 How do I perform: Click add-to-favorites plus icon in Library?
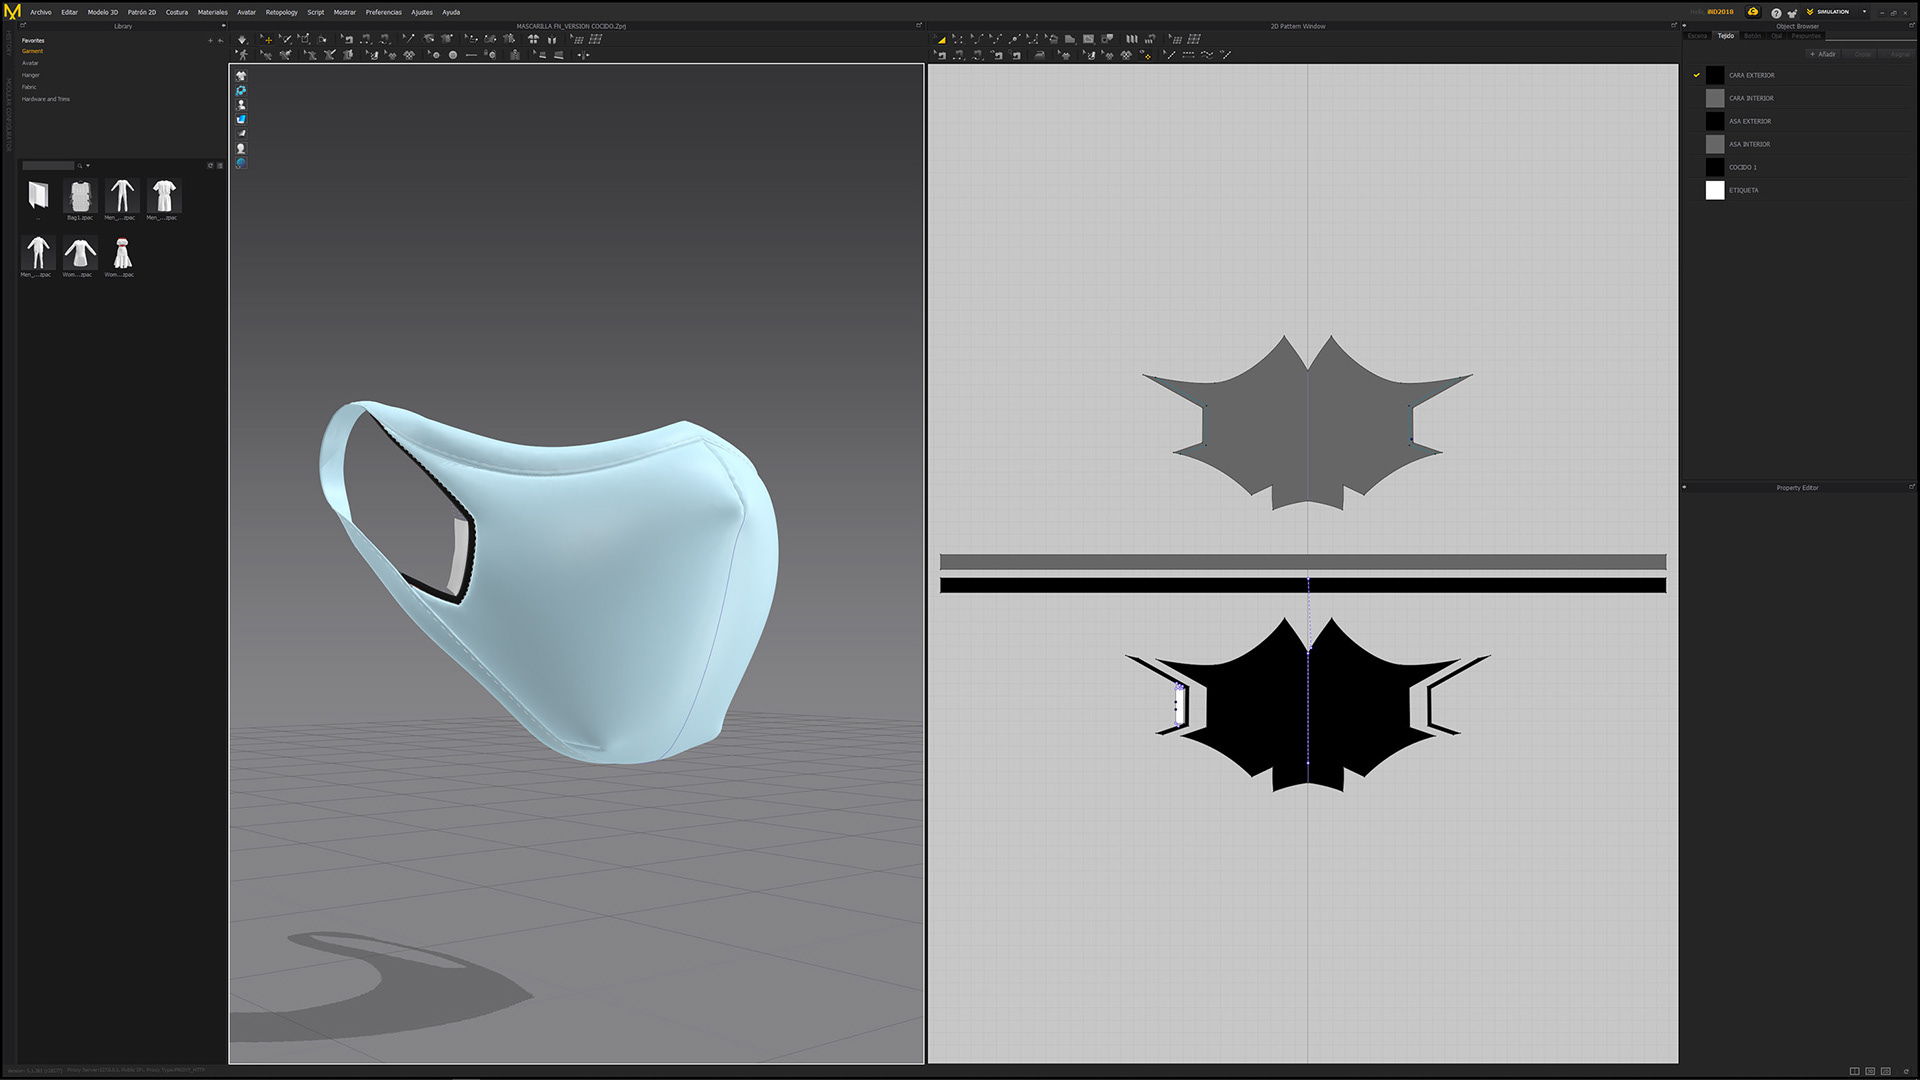click(210, 41)
